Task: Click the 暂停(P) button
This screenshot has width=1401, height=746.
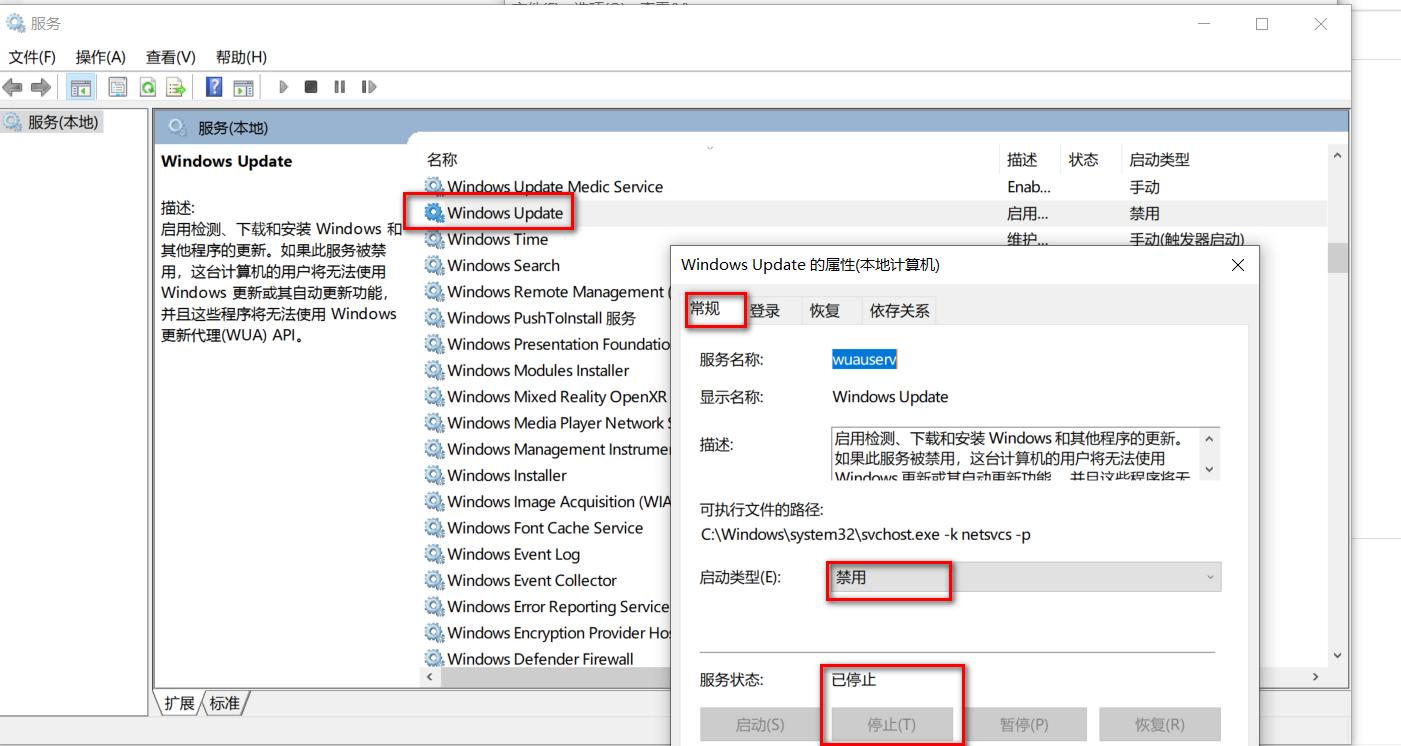Action: [x=1026, y=724]
